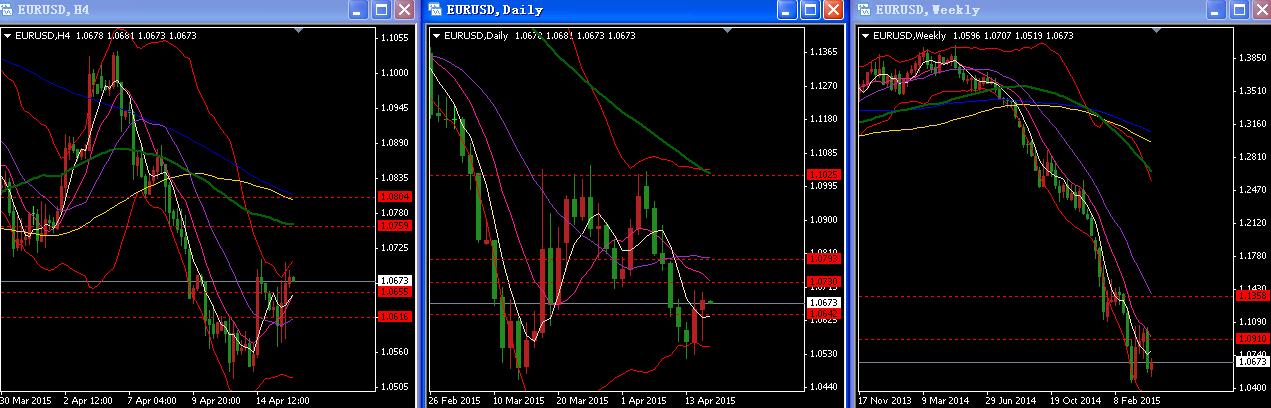Click the 1.0440 value on Daily price scale
Viewport: 1271px width, 408px height.
coord(825,386)
